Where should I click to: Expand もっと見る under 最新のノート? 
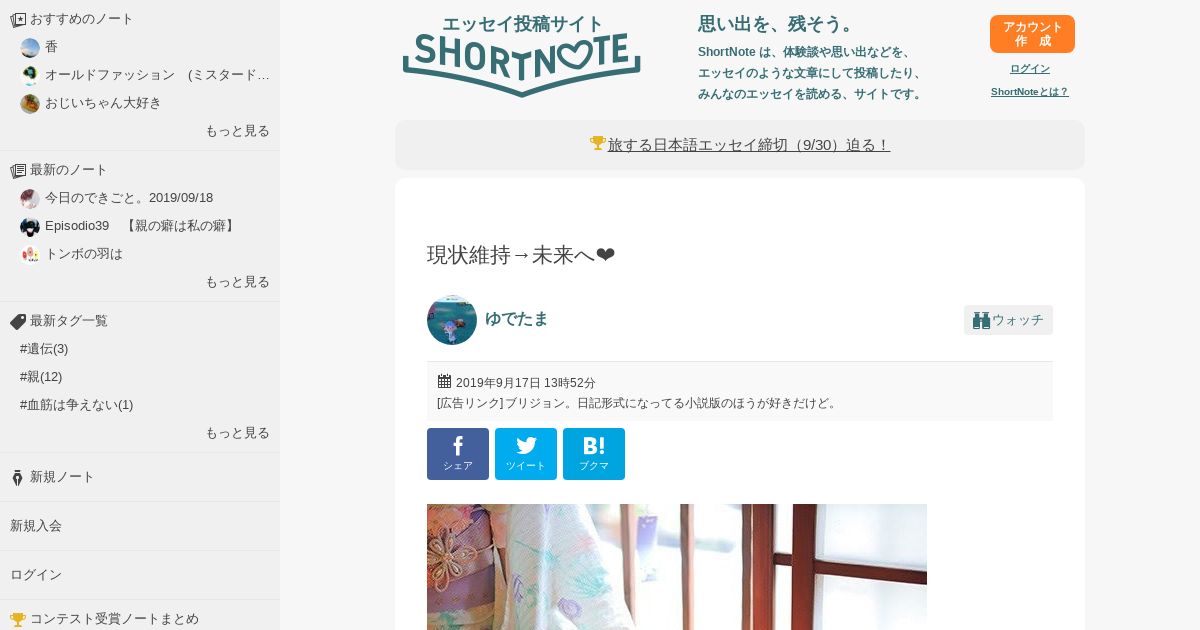tap(238, 282)
